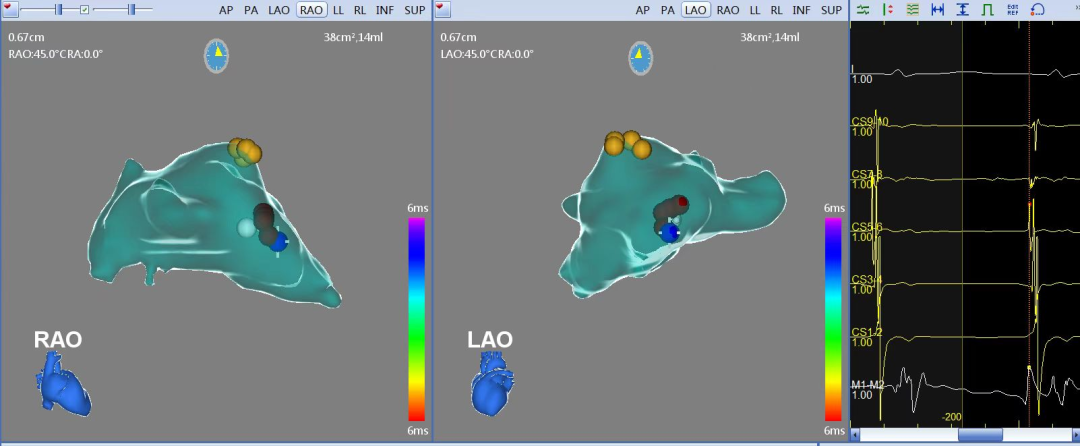Click the Edit REF icon in signal toolbar
Viewport: 1080px width, 446px height.
coord(1012,9)
